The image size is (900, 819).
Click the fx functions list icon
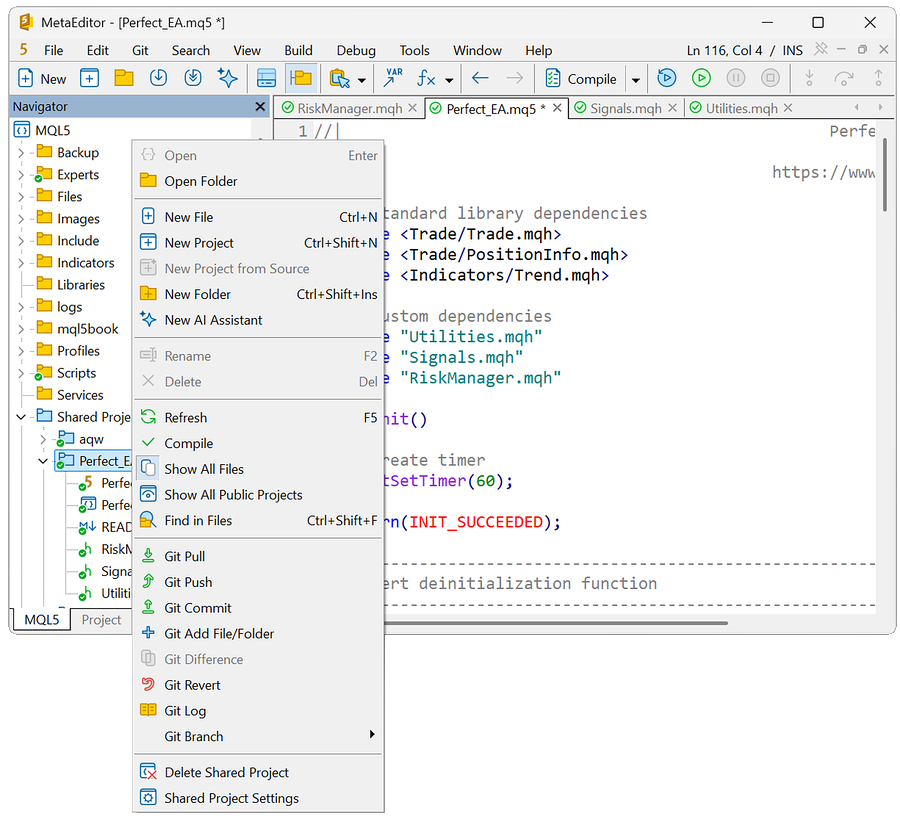426,79
